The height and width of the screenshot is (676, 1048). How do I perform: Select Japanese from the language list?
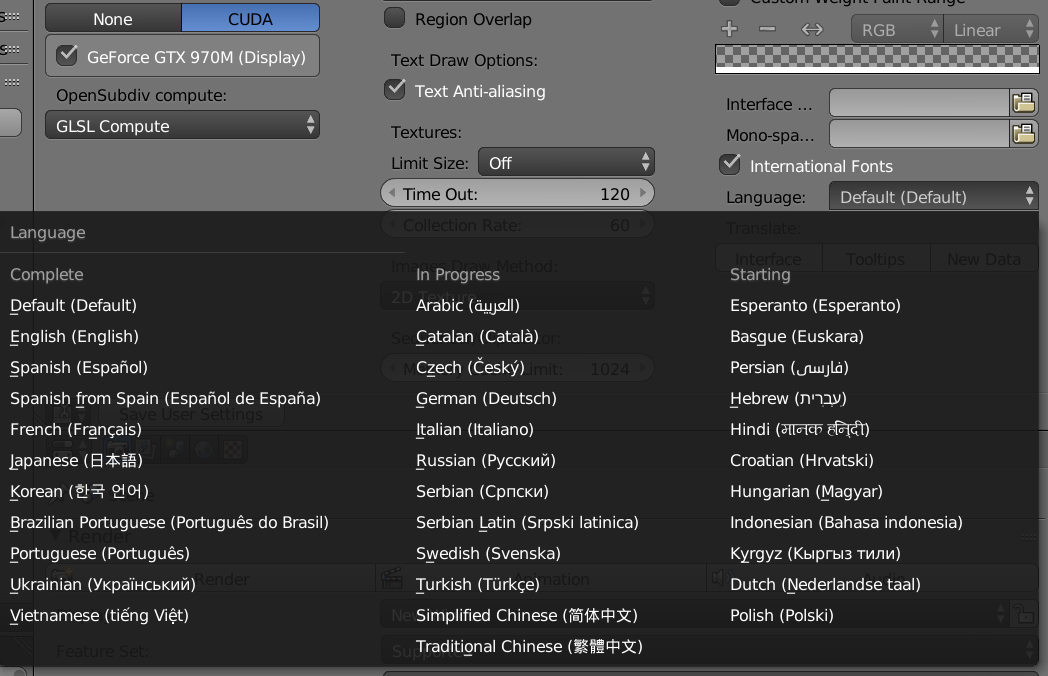(76, 460)
